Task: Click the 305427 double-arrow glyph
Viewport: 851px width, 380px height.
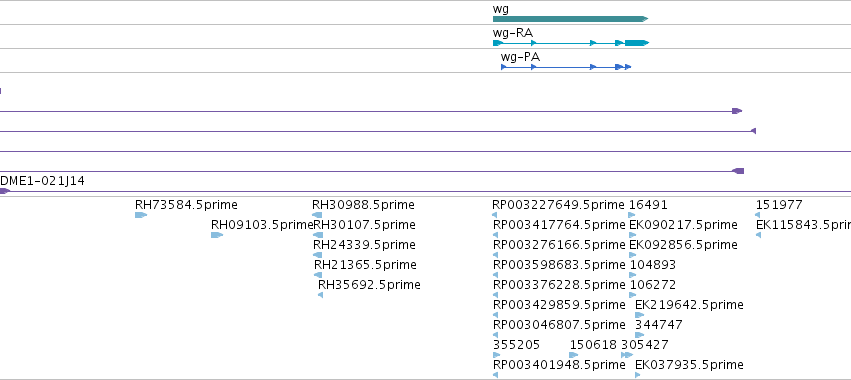Action: pyautogui.click(x=627, y=355)
